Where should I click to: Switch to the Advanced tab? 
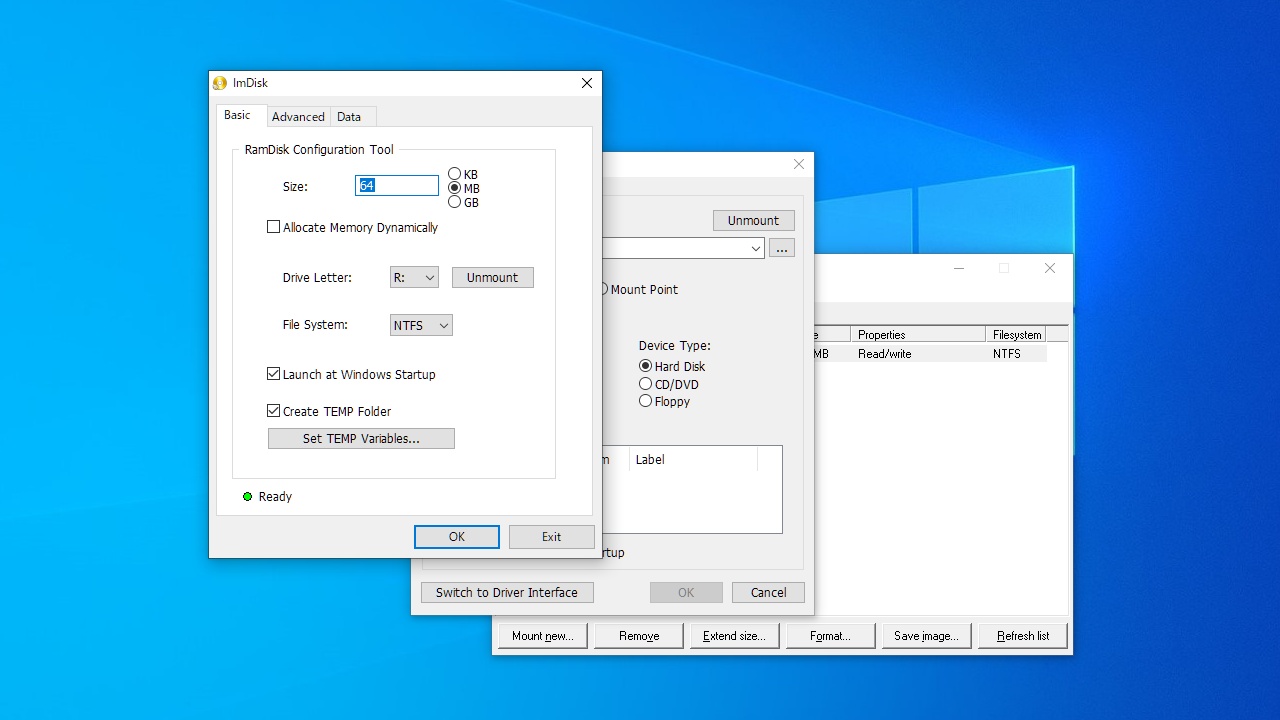click(298, 117)
